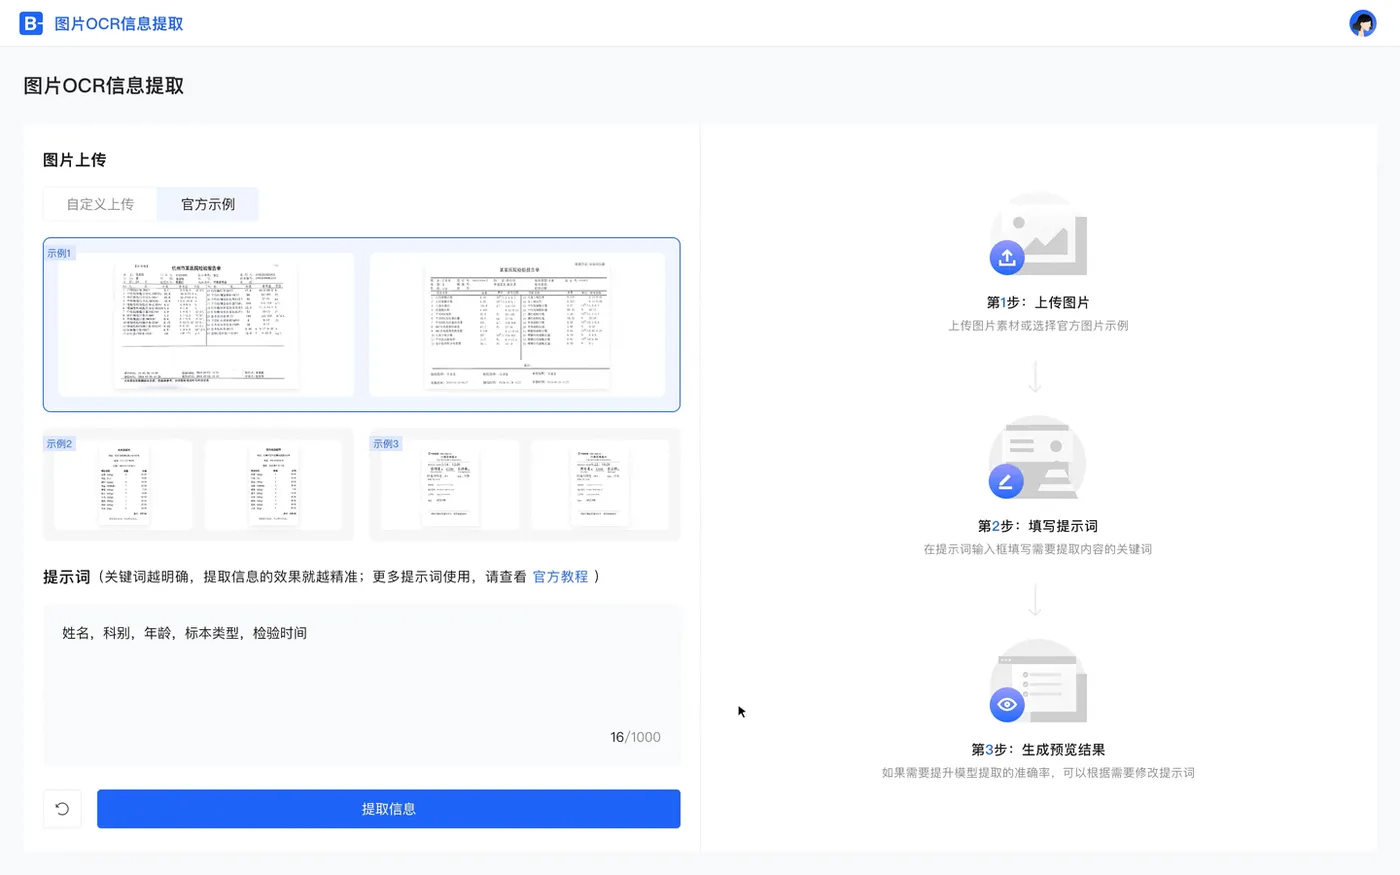The image size is (1400, 875).
Task: Choose the 示例2 left list thumbnail
Action: [123, 485]
